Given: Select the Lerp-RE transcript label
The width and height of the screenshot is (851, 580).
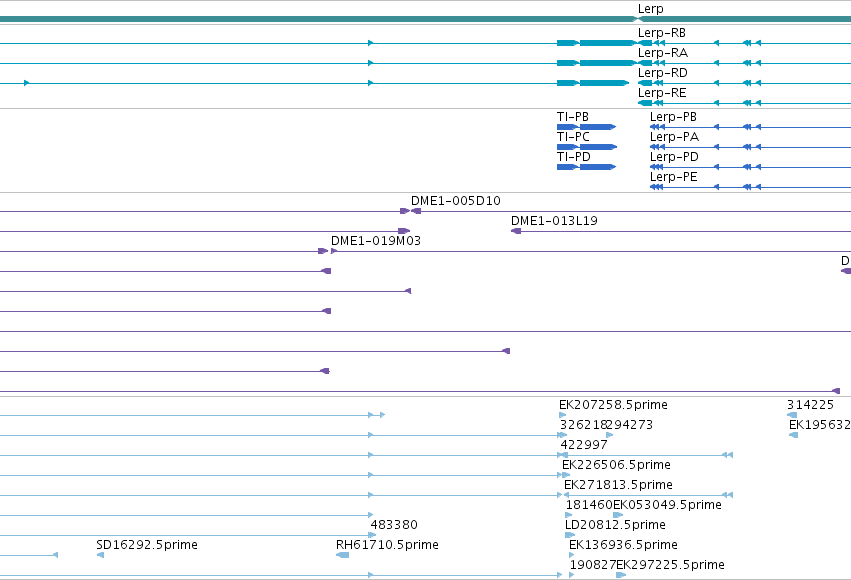Looking at the screenshot, I should 662,93.
